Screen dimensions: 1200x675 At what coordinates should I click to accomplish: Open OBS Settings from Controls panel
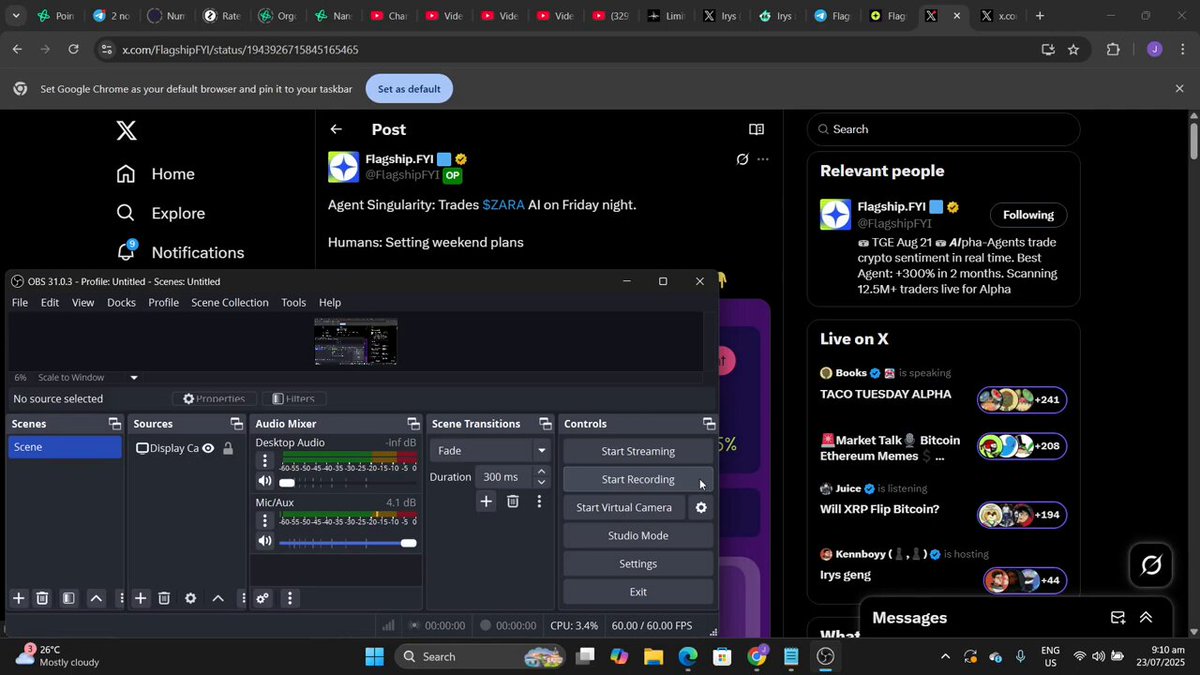638,563
